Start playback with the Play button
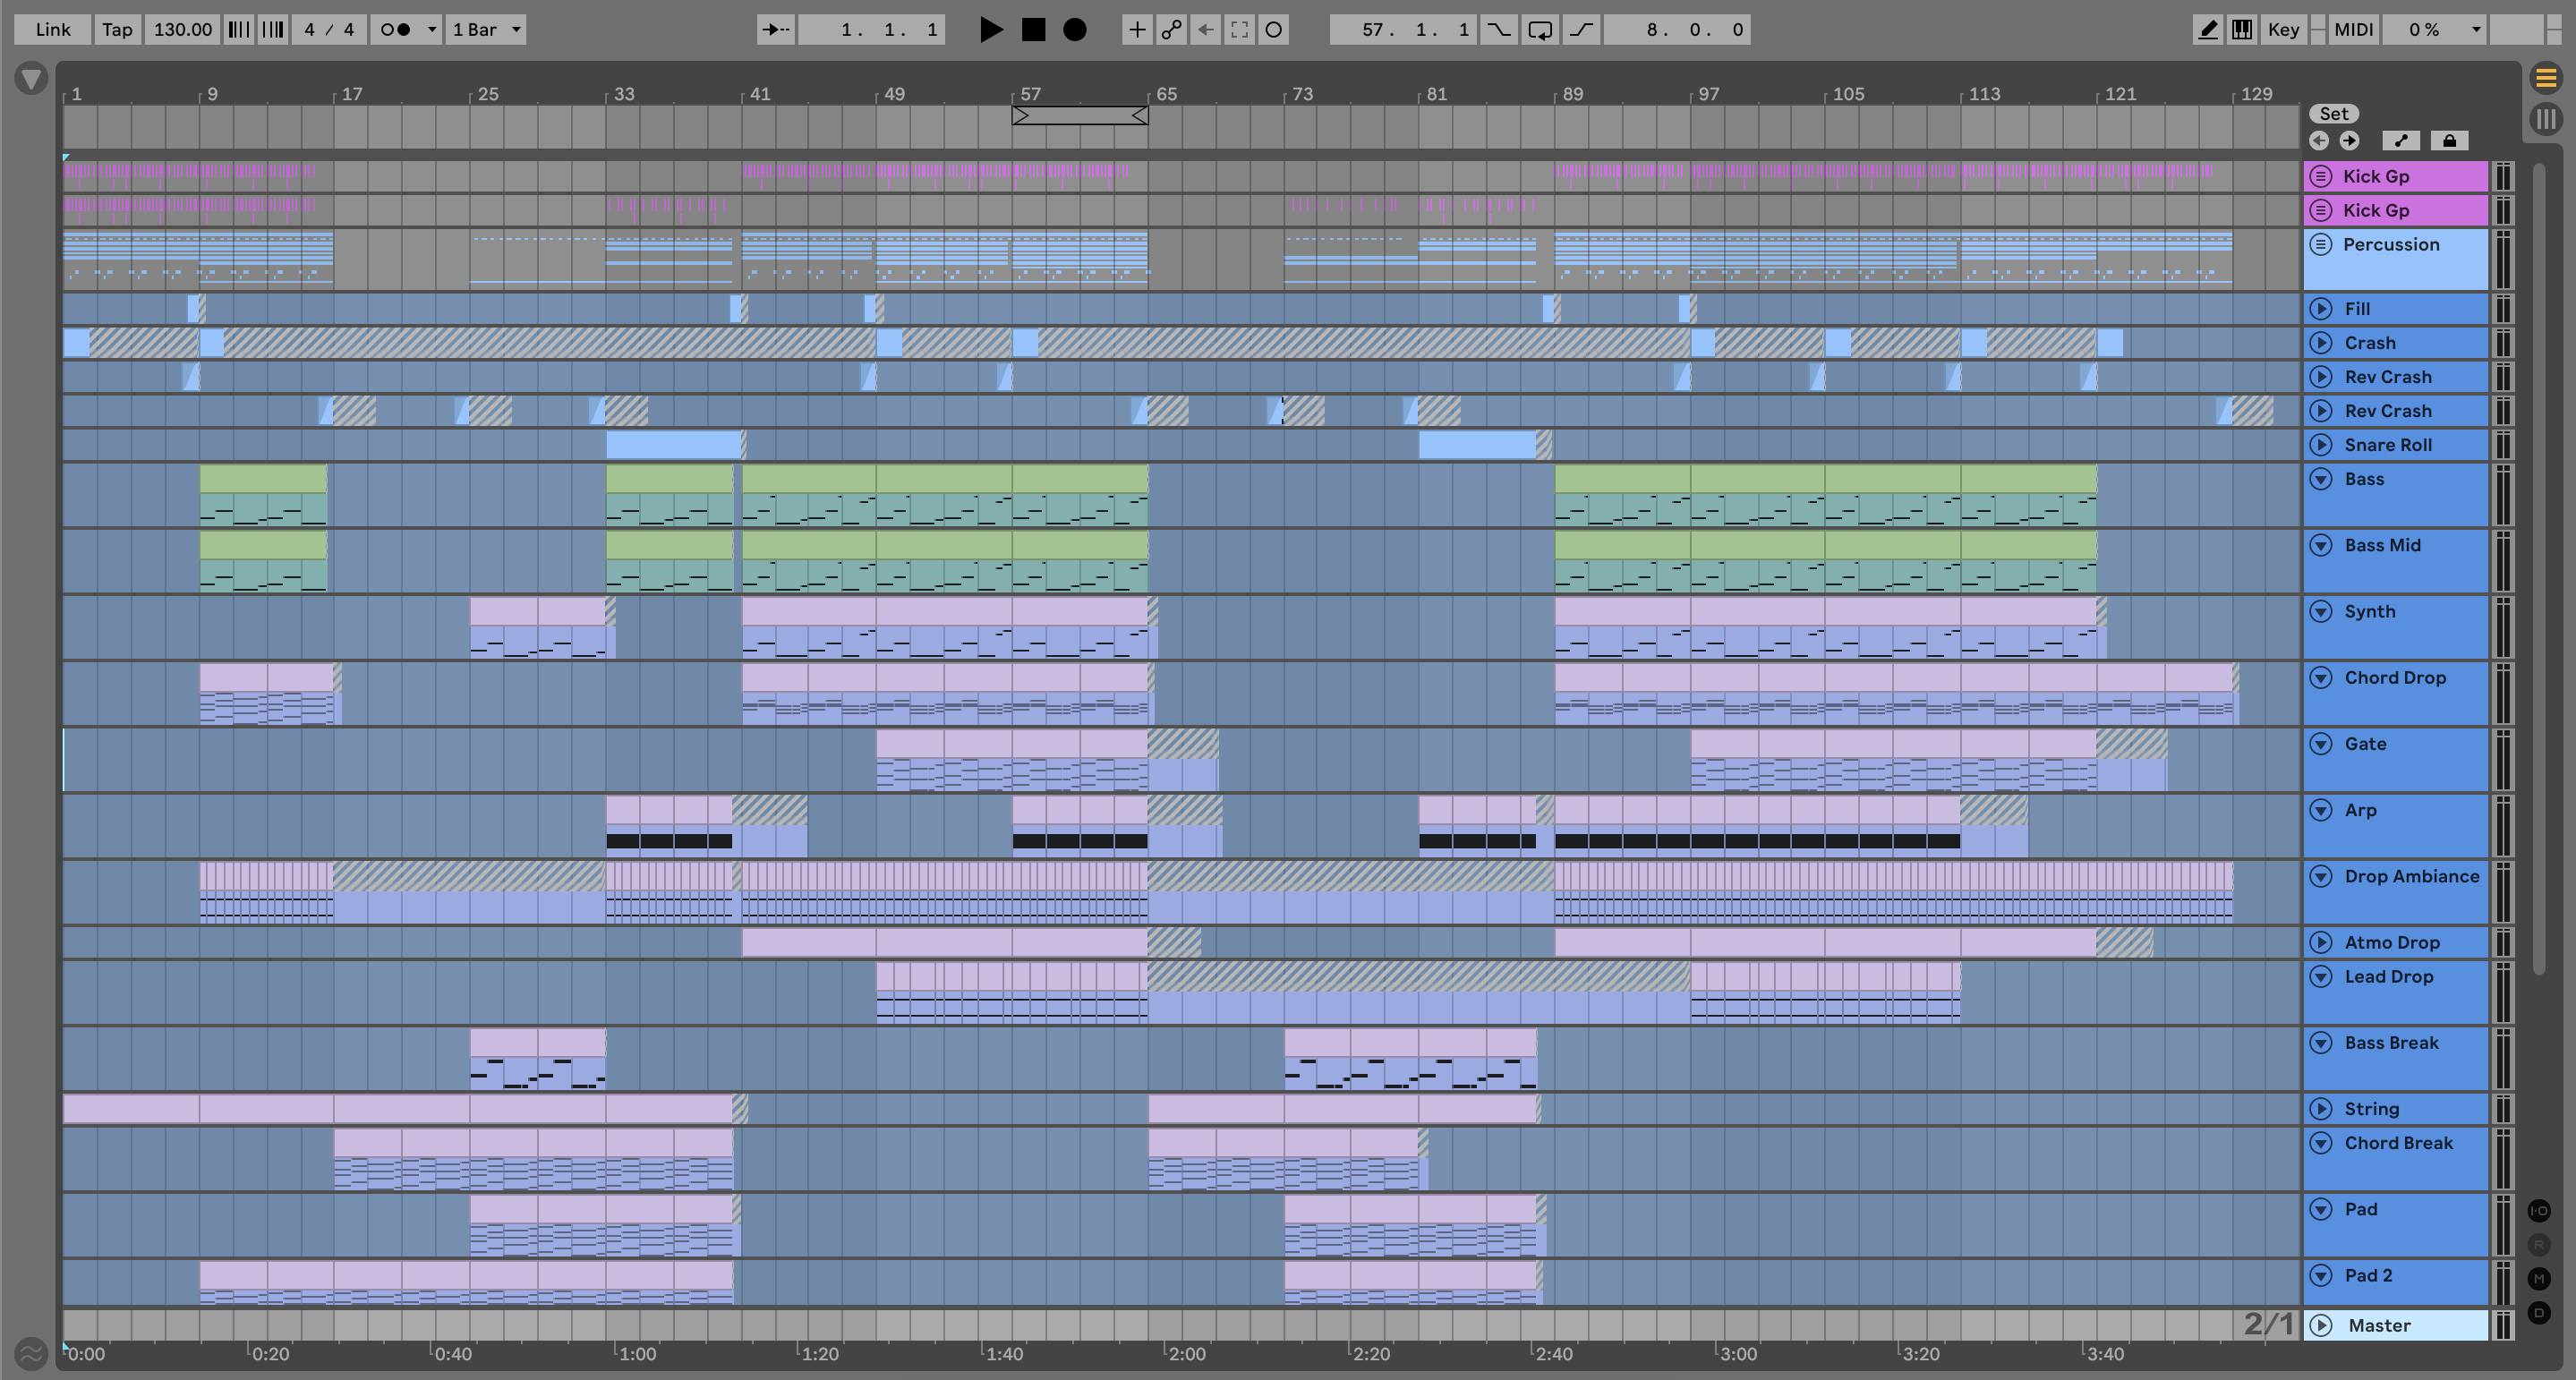2576x1380 pixels. tap(990, 30)
